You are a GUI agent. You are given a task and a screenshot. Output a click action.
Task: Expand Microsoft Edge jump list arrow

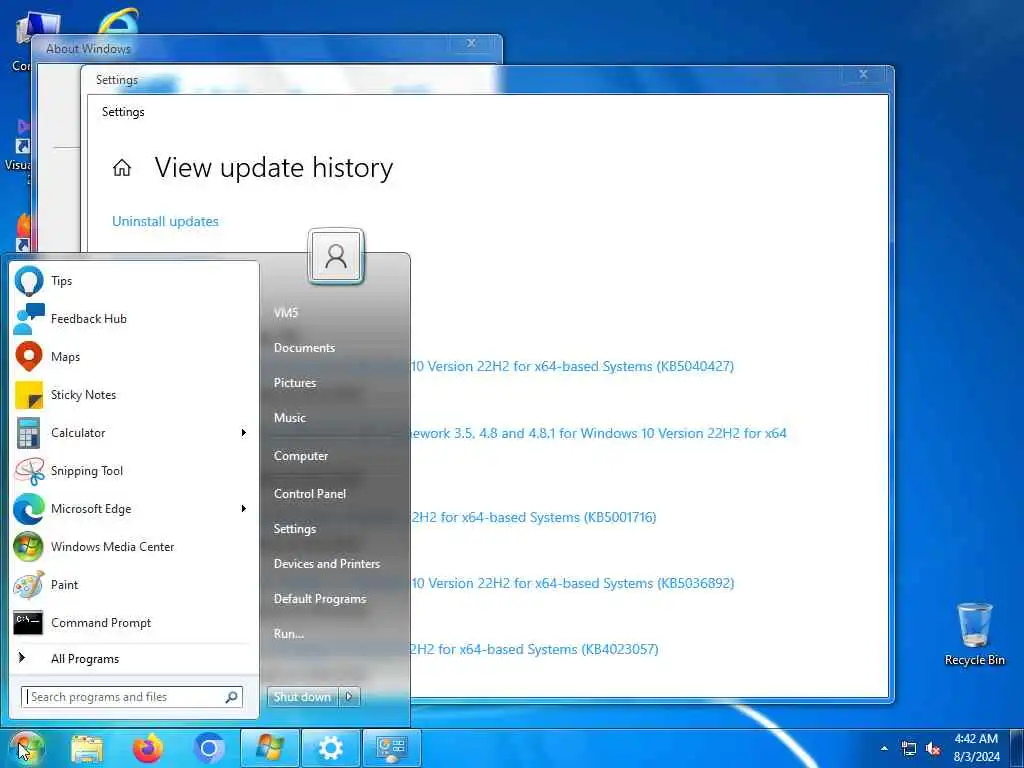[244, 509]
